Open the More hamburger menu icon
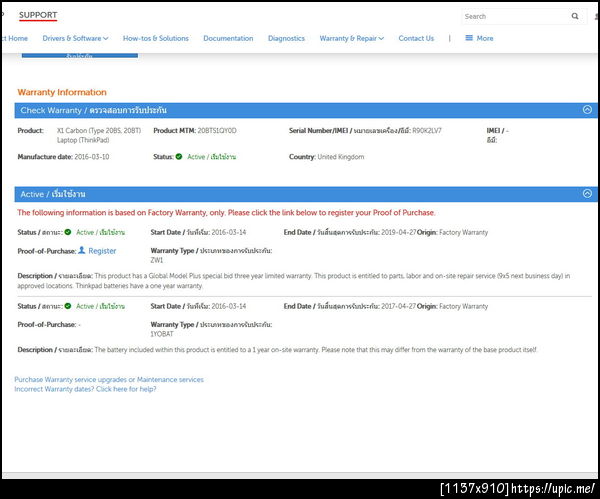This screenshot has height=499, width=600. click(469, 38)
